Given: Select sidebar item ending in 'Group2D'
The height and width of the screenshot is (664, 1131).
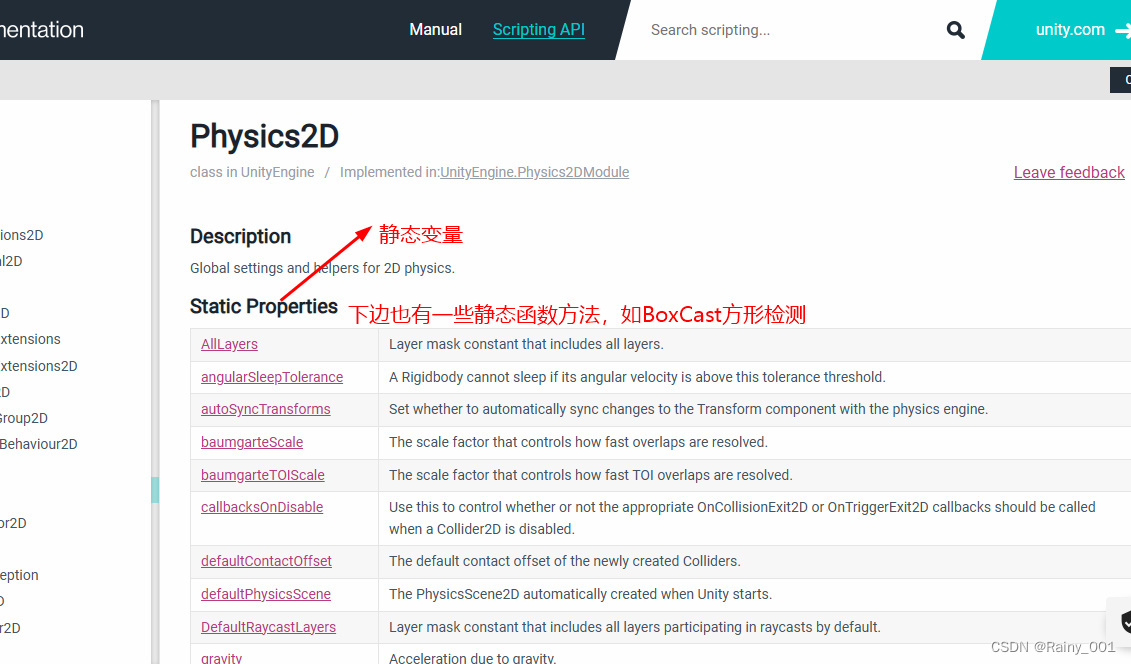Looking at the screenshot, I should [24, 418].
